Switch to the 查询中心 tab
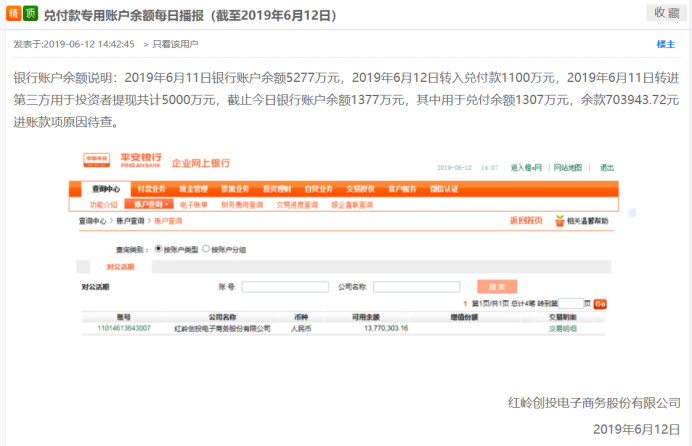The width and height of the screenshot is (692, 446). 106,189
